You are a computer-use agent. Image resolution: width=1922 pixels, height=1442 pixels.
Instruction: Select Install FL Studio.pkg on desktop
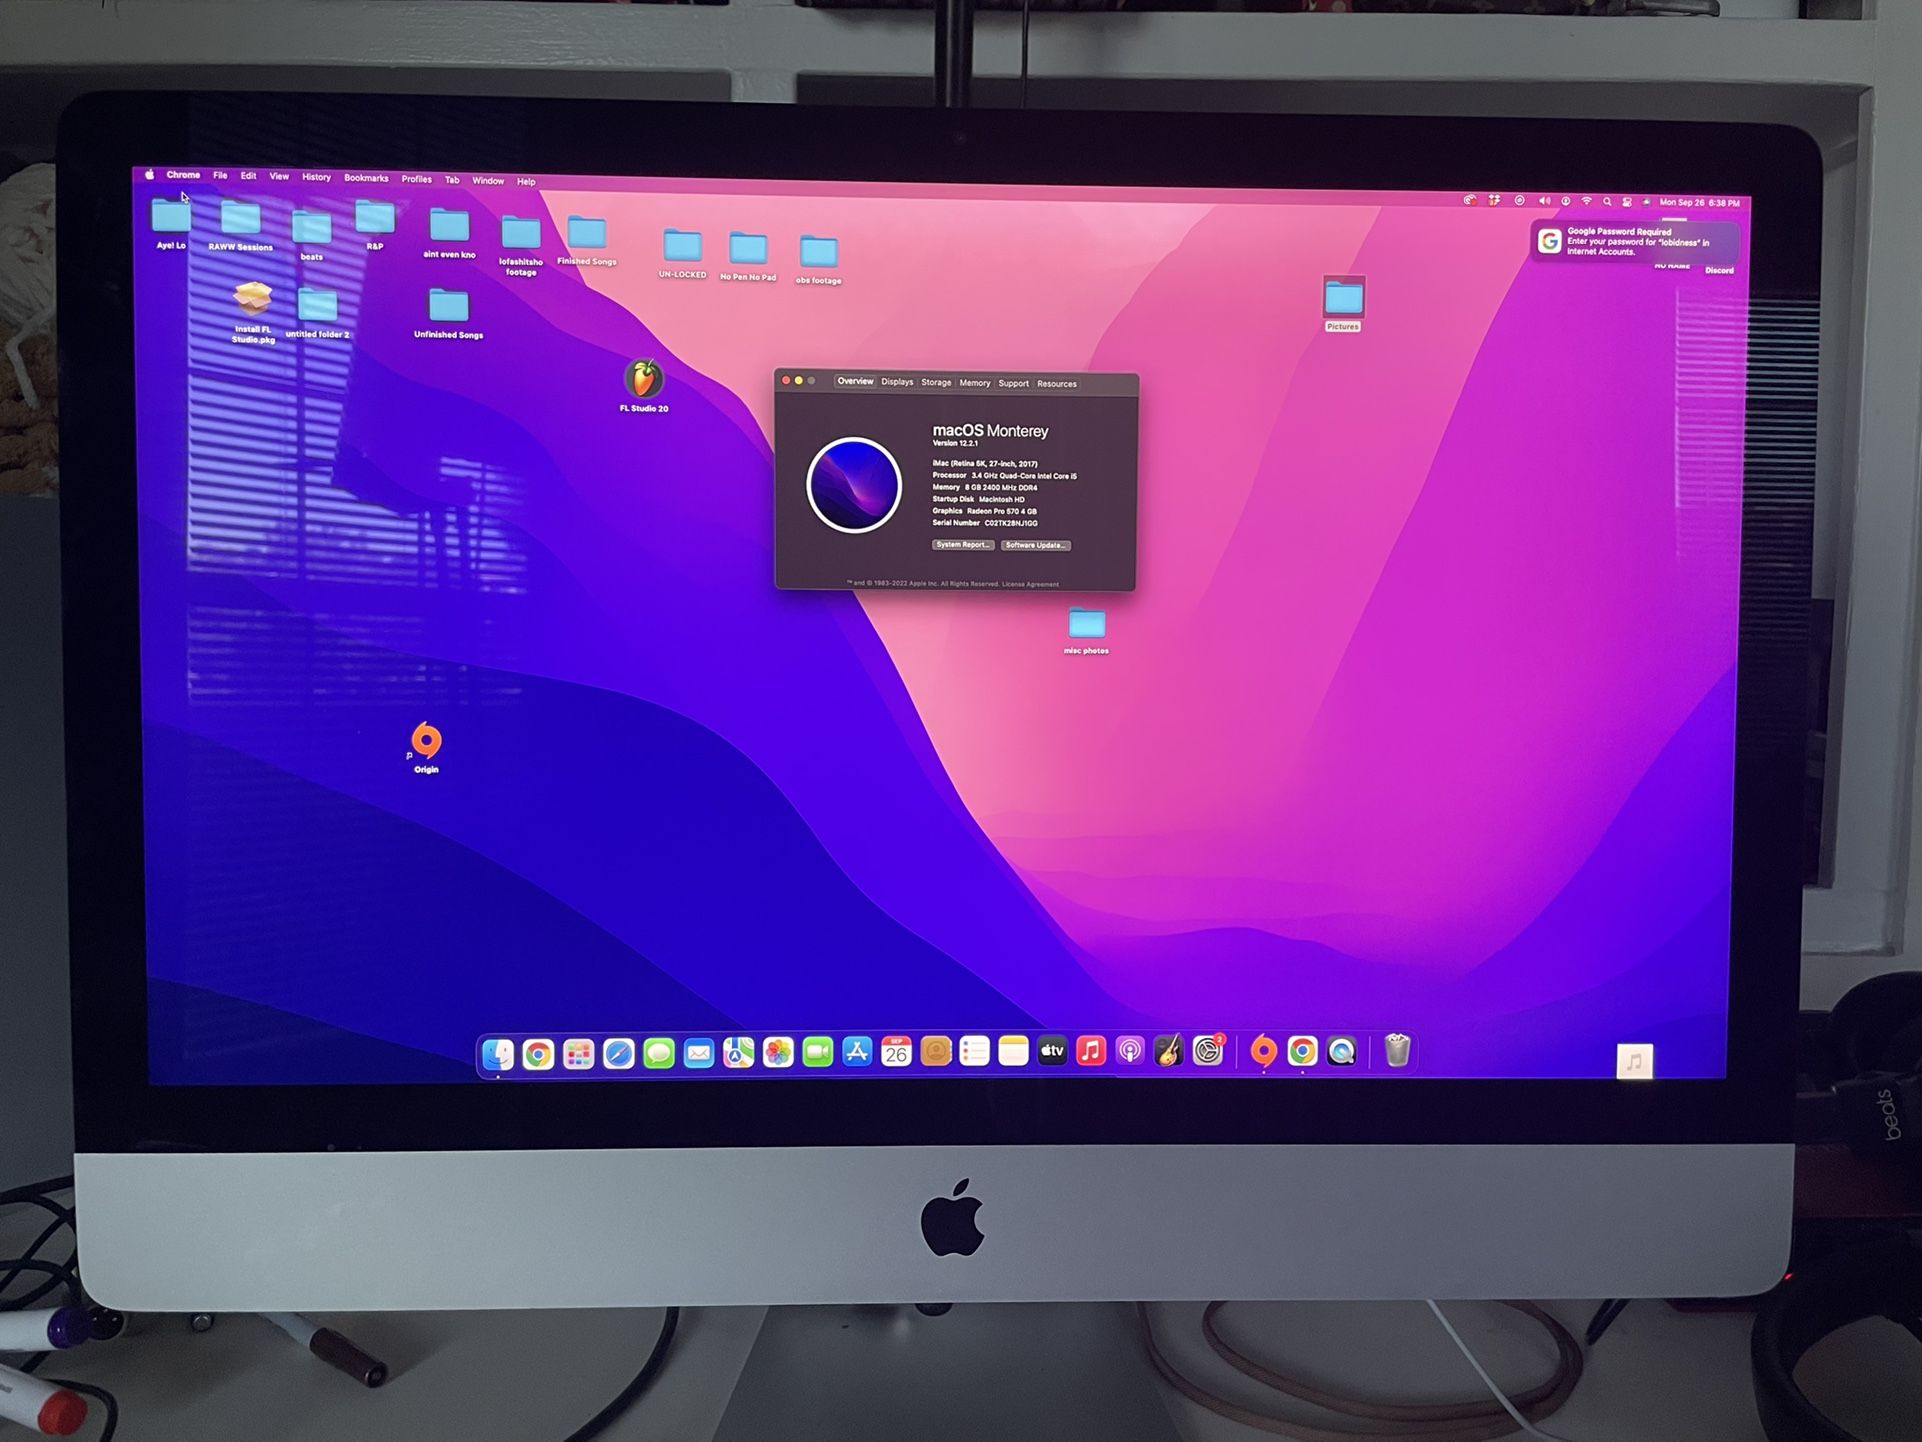coord(253,312)
